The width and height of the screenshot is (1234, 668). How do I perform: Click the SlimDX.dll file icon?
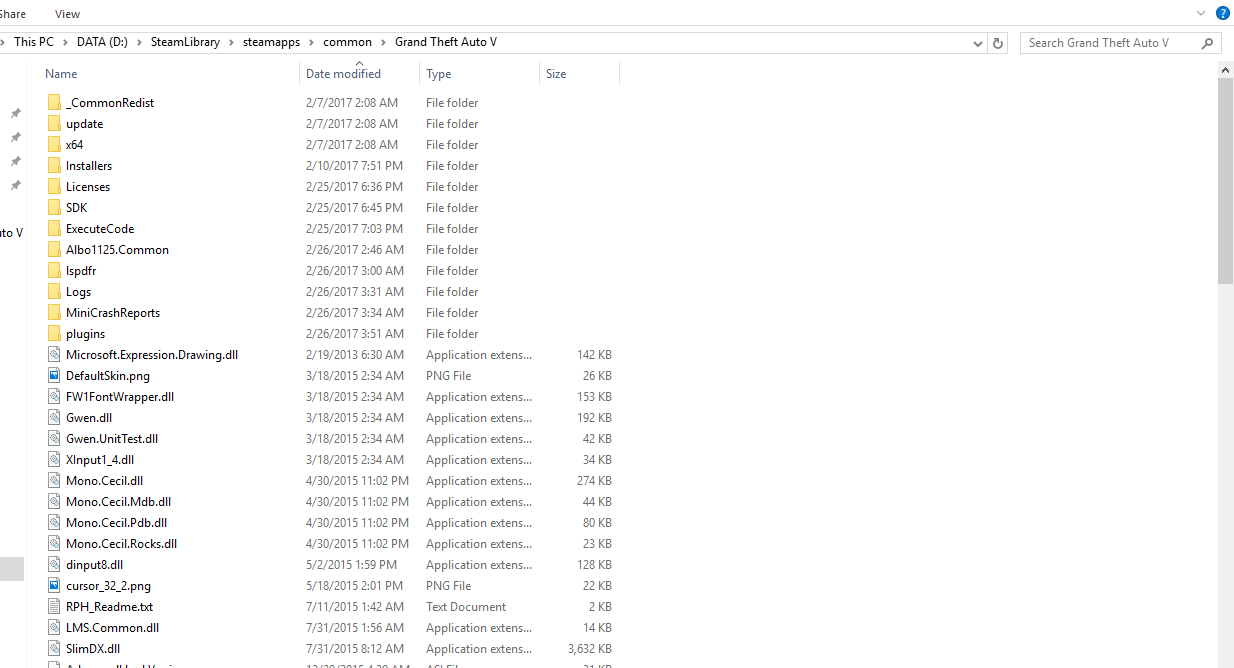(x=54, y=648)
